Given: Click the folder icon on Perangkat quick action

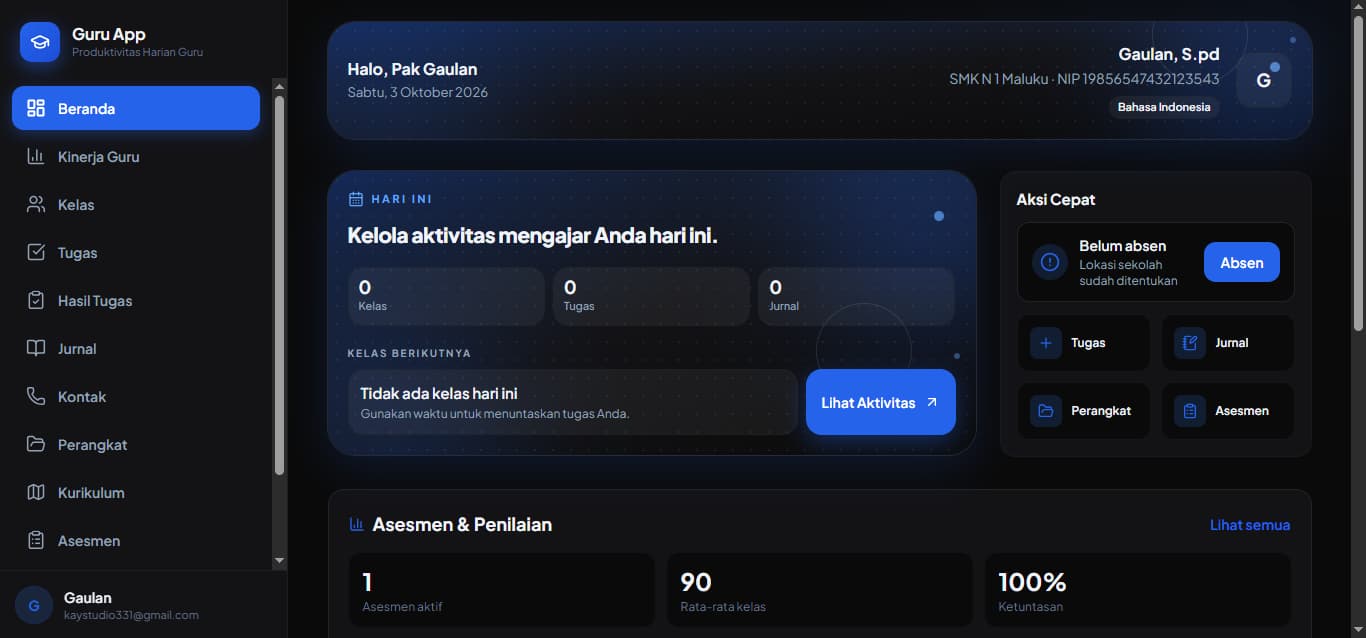Looking at the screenshot, I should [x=1046, y=411].
